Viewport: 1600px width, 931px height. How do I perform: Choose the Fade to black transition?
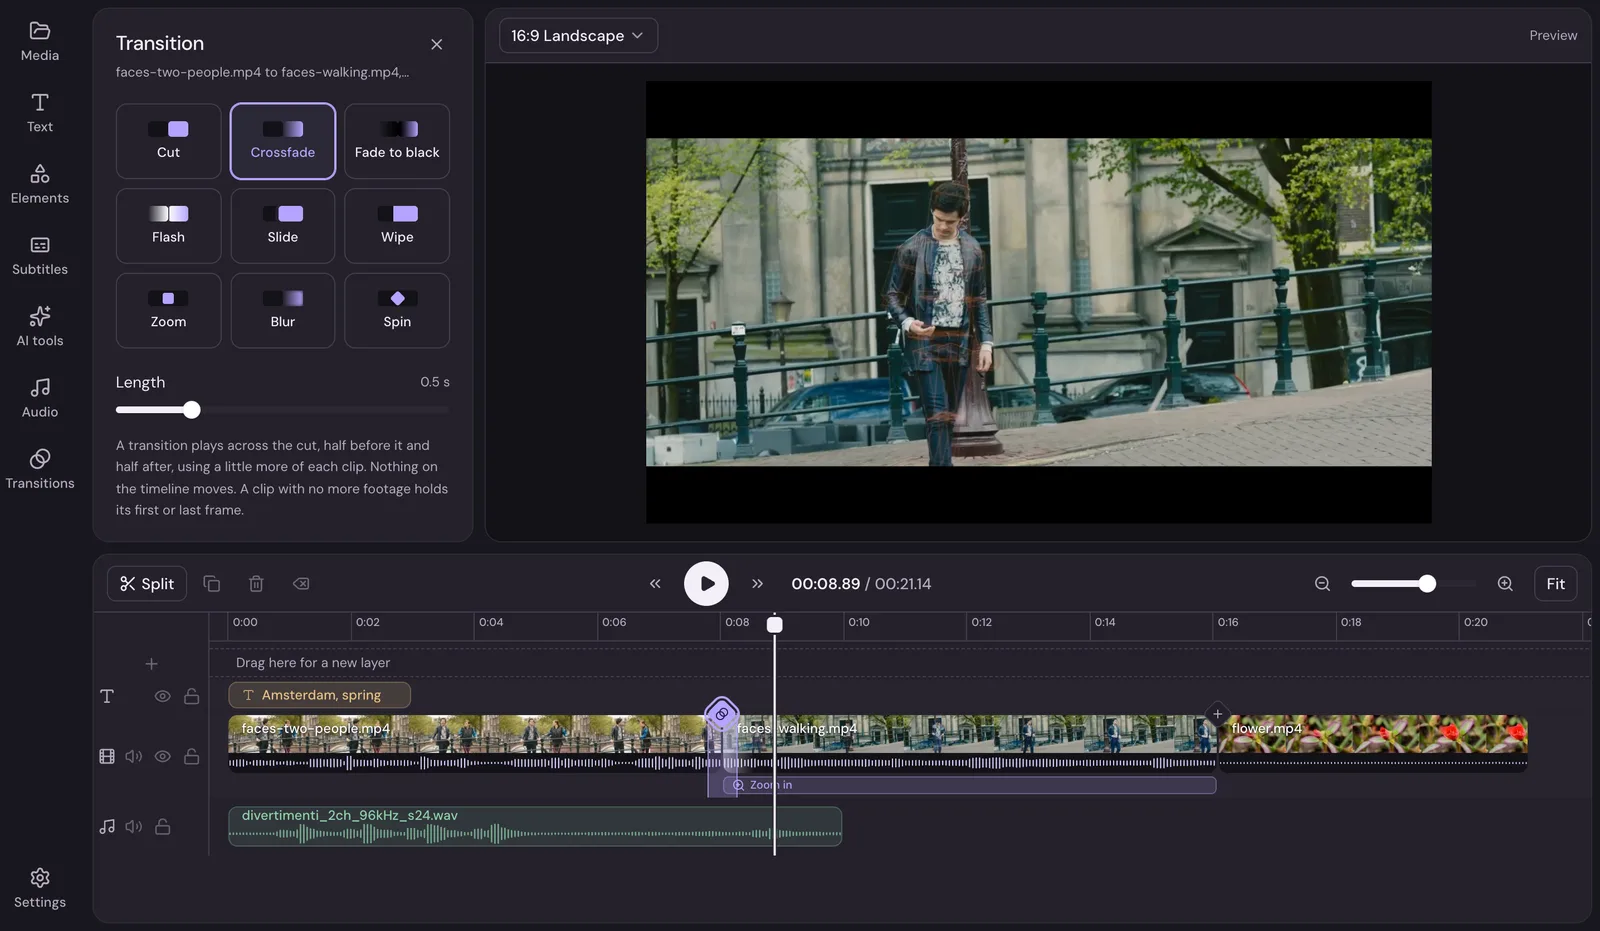pos(397,141)
